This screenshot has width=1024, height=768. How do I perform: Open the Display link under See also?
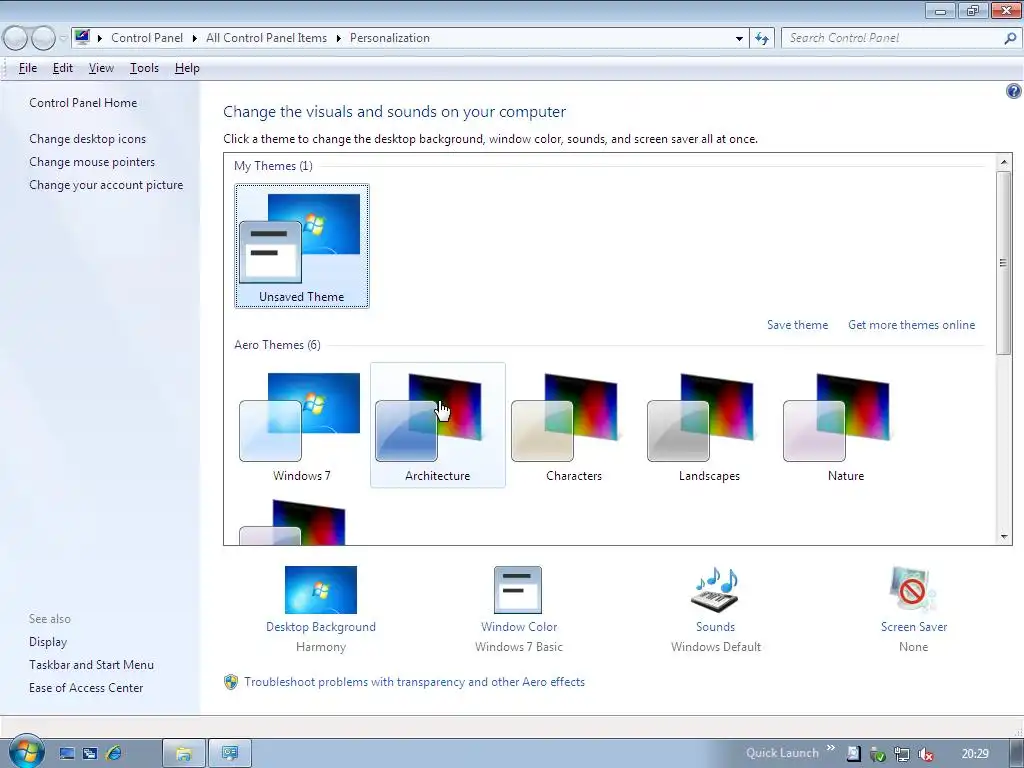(x=48, y=642)
